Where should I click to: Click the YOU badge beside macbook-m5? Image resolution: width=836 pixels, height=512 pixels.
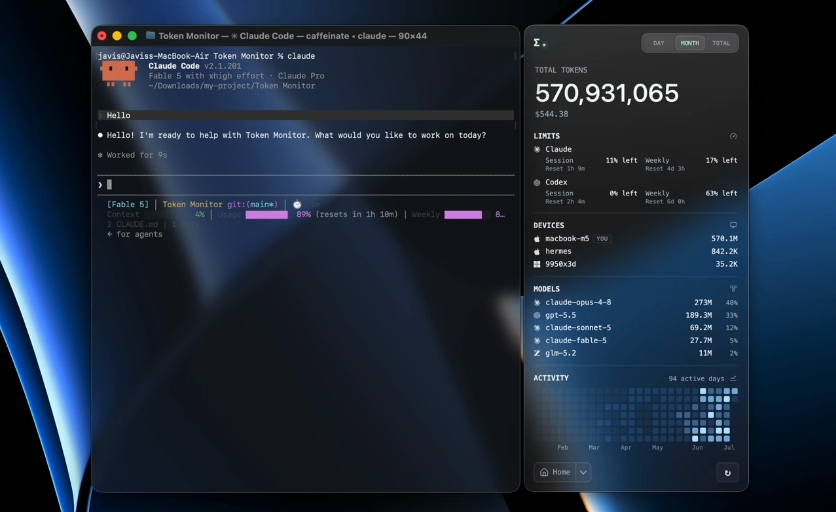pyautogui.click(x=602, y=239)
